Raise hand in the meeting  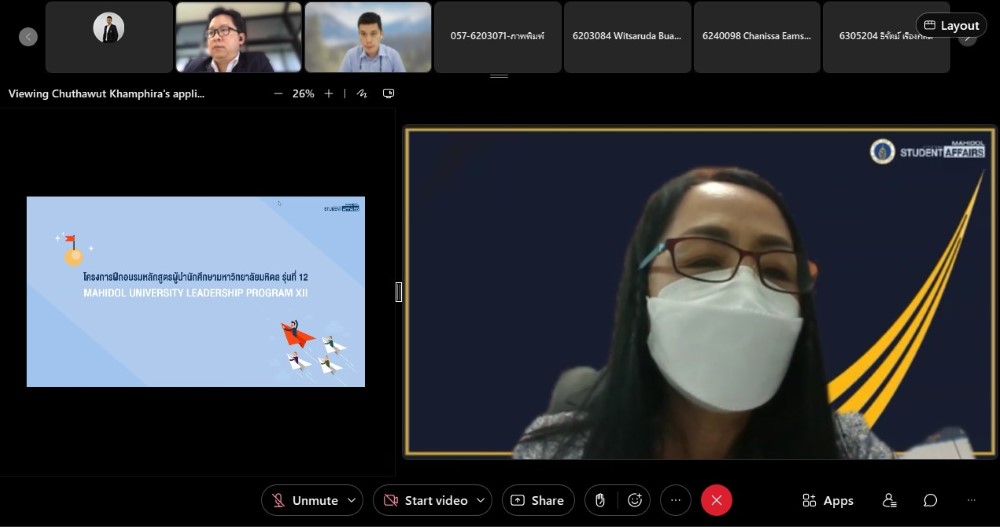(600, 500)
